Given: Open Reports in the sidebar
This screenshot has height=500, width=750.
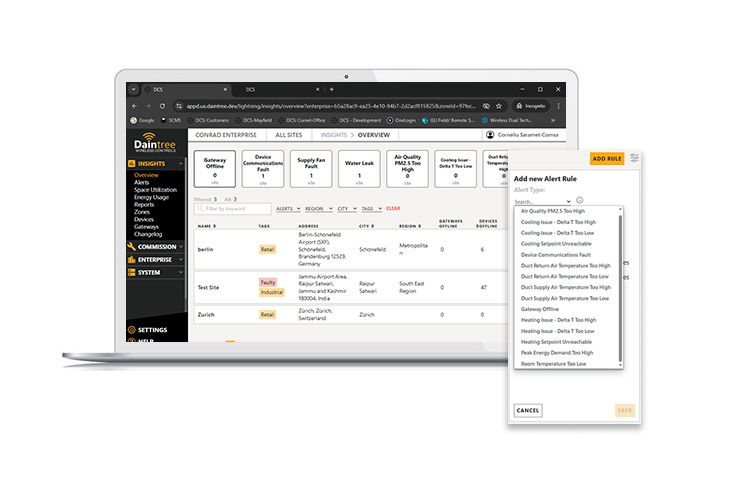Looking at the screenshot, I should coord(144,205).
